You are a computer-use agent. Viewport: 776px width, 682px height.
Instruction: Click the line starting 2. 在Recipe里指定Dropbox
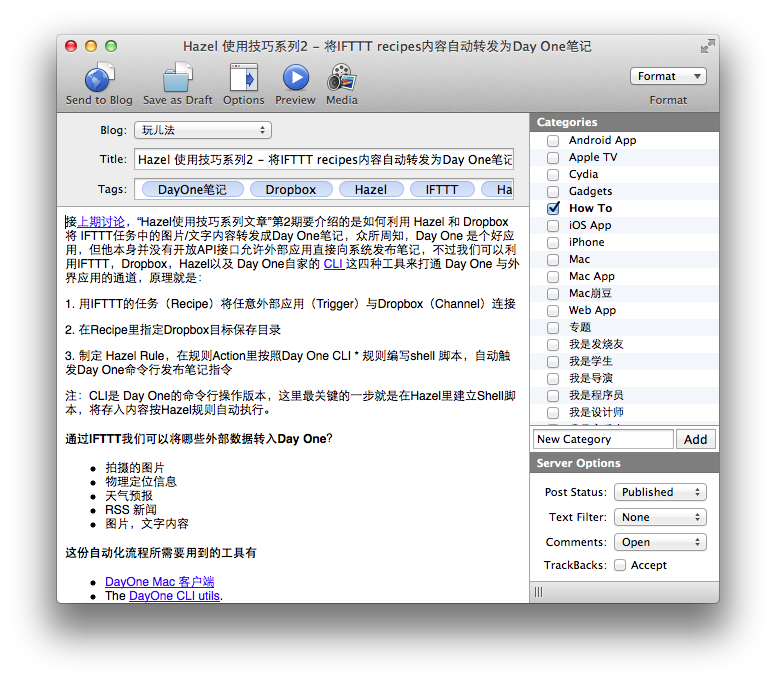pyautogui.click(x=173, y=330)
